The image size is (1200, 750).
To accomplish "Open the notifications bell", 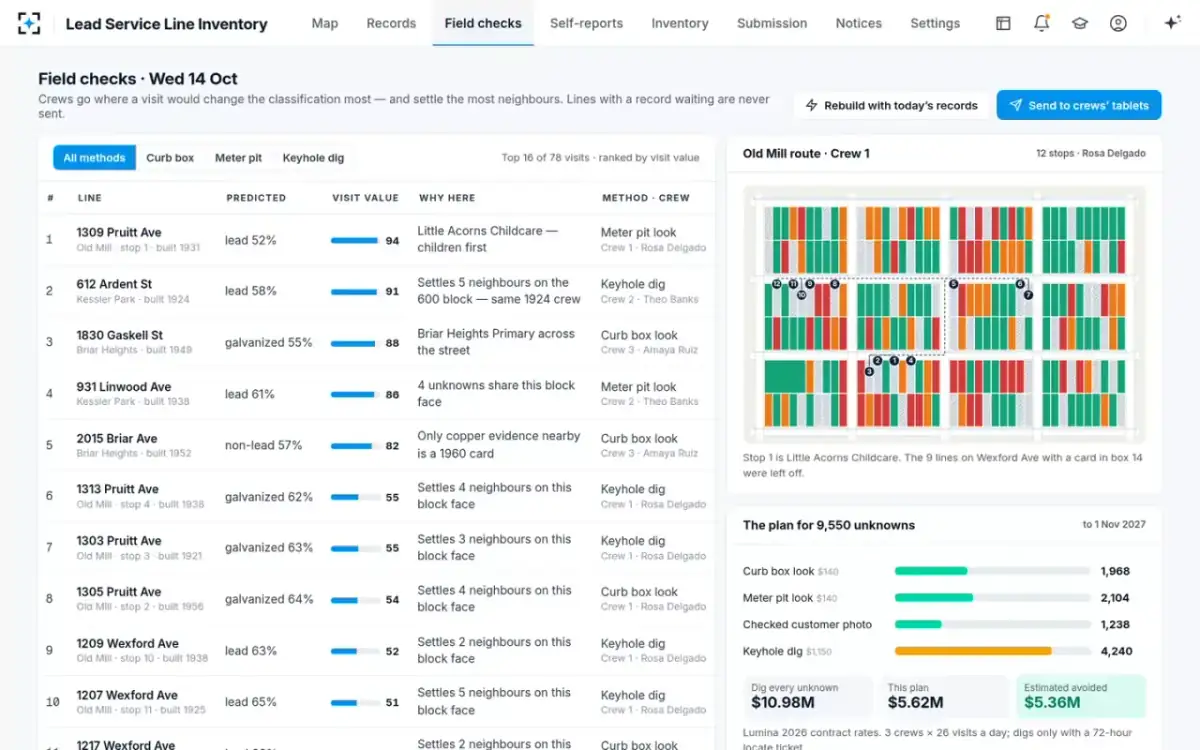I will (x=1041, y=23).
